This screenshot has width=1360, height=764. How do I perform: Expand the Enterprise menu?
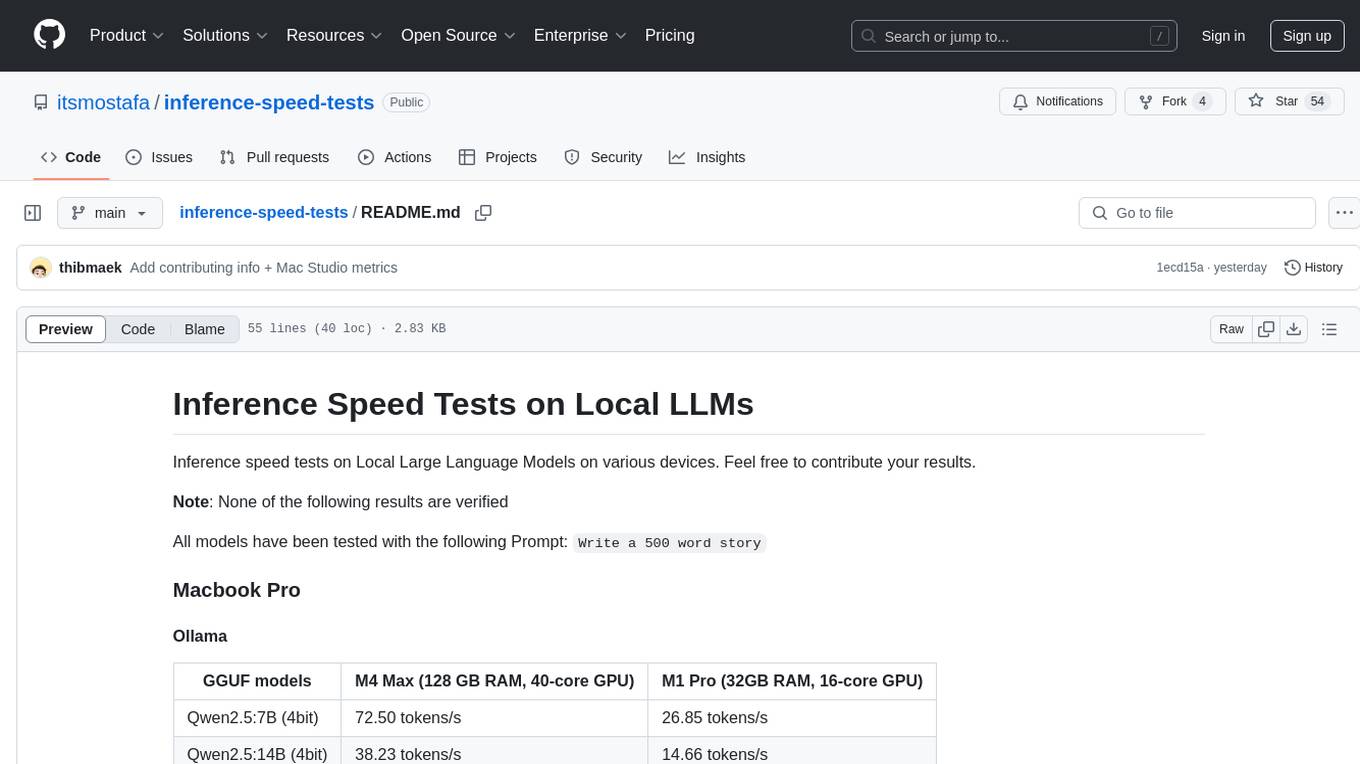point(580,35)
